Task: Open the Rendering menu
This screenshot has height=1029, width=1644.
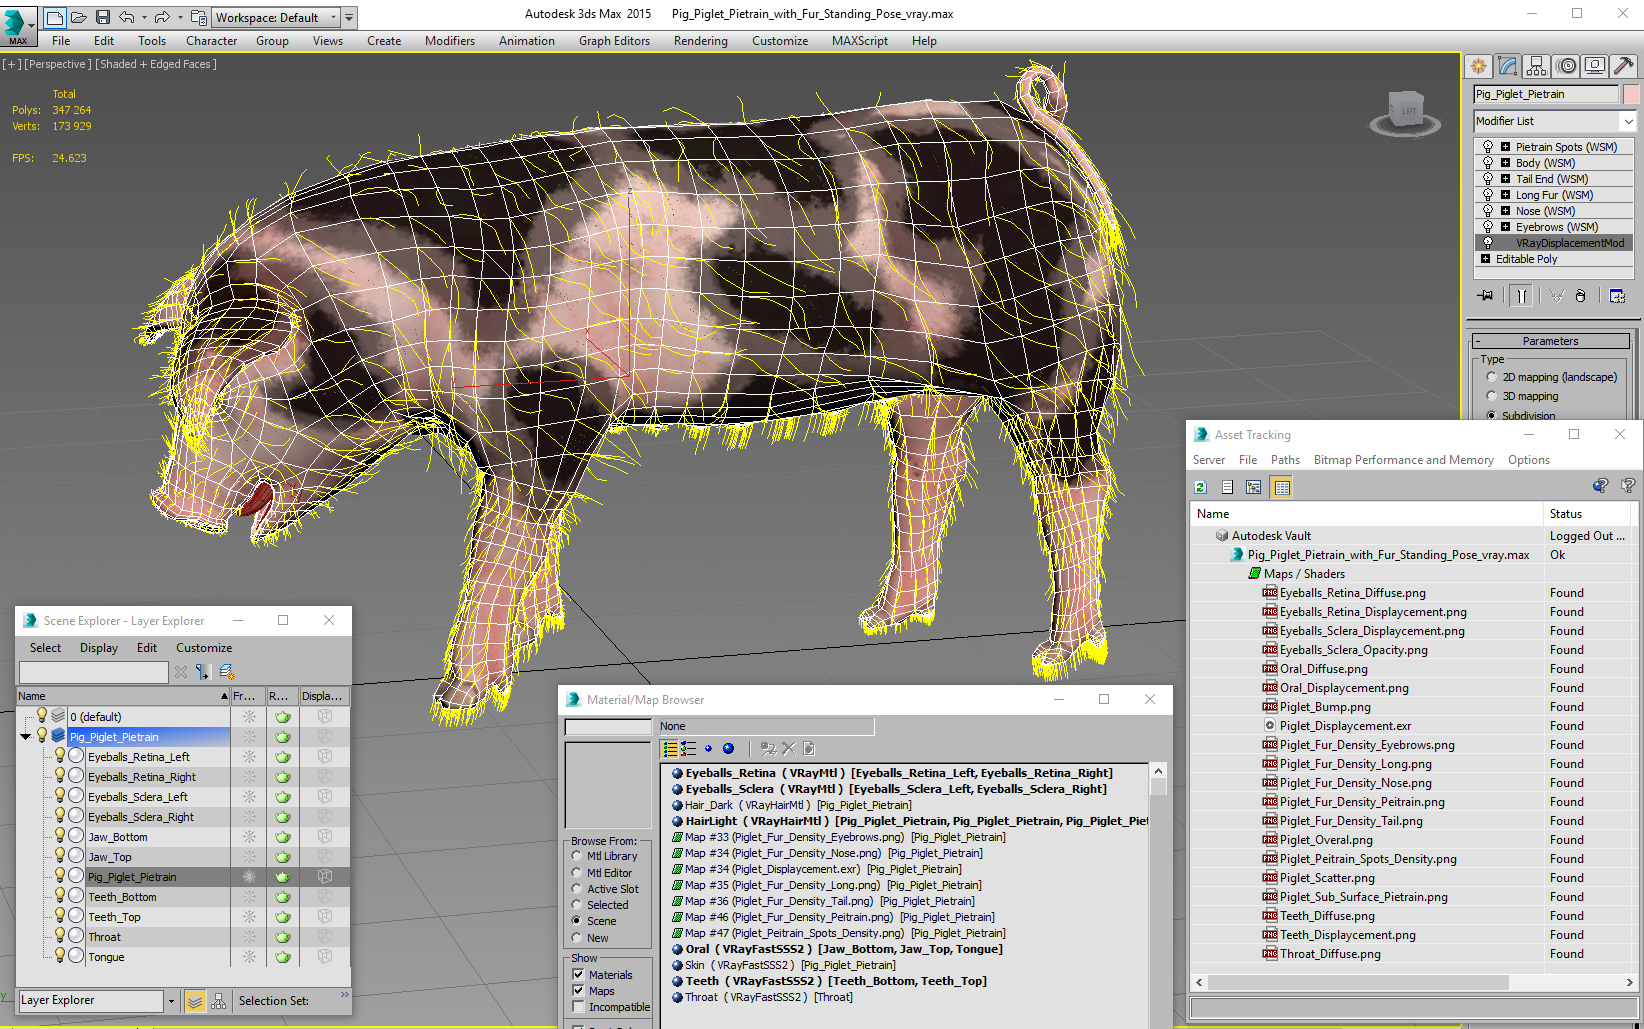Action: (700, 41)
